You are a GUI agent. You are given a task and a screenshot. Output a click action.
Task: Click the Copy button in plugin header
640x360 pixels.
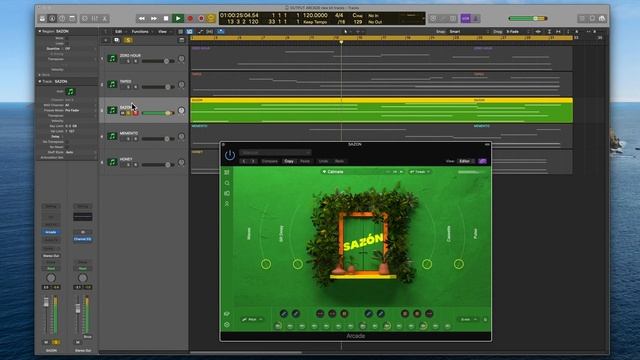(x=289, y=161)
